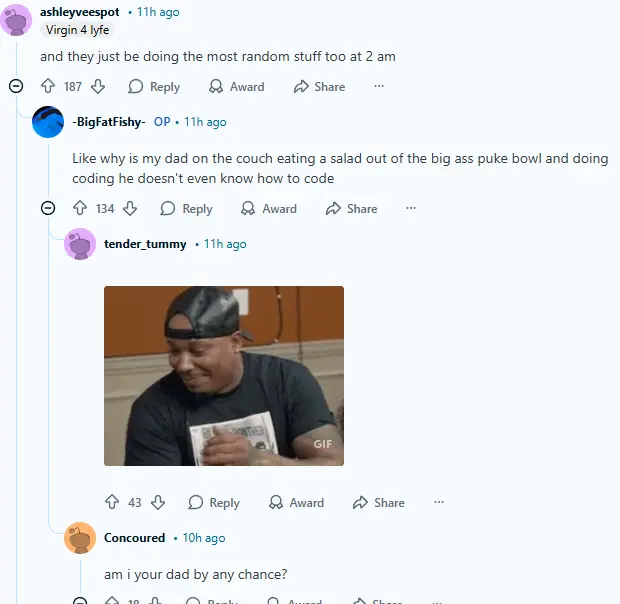The image size is (620, 604).
Task: Reply to ashleyveespot's comment
Action: tap(154, 87)
